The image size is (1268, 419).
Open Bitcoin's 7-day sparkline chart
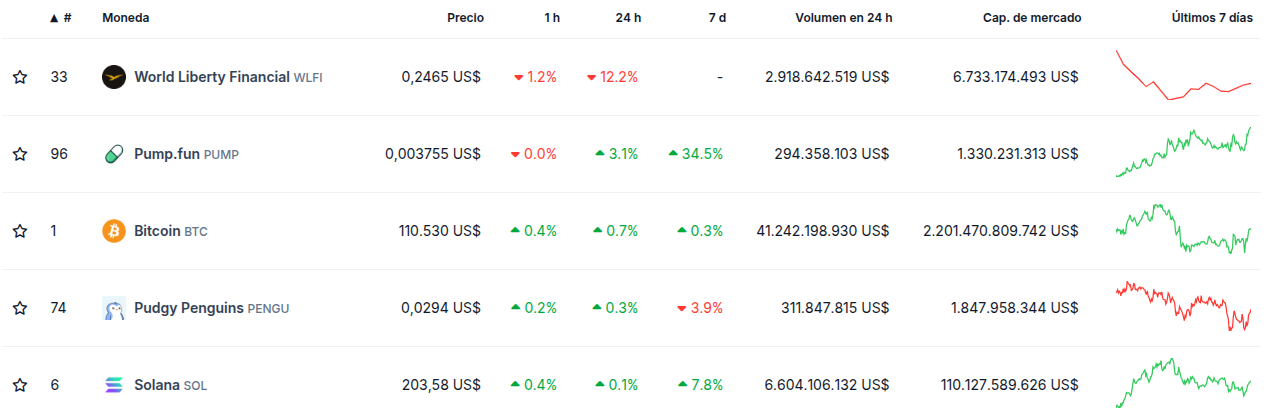tap(1183, 230)
